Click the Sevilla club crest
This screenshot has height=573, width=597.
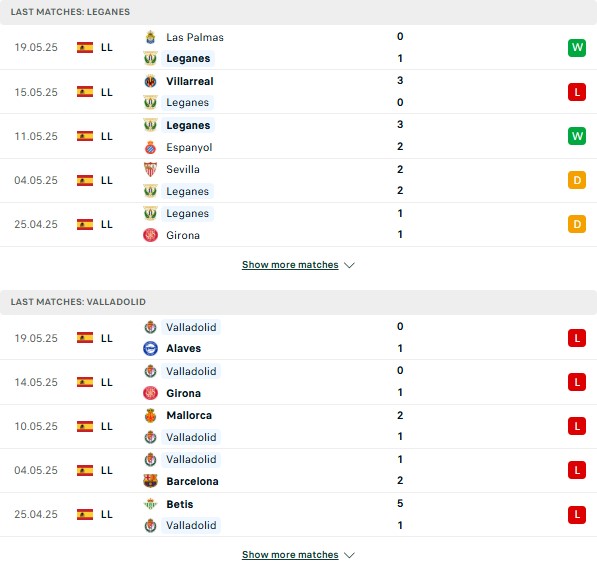[150, 169]
